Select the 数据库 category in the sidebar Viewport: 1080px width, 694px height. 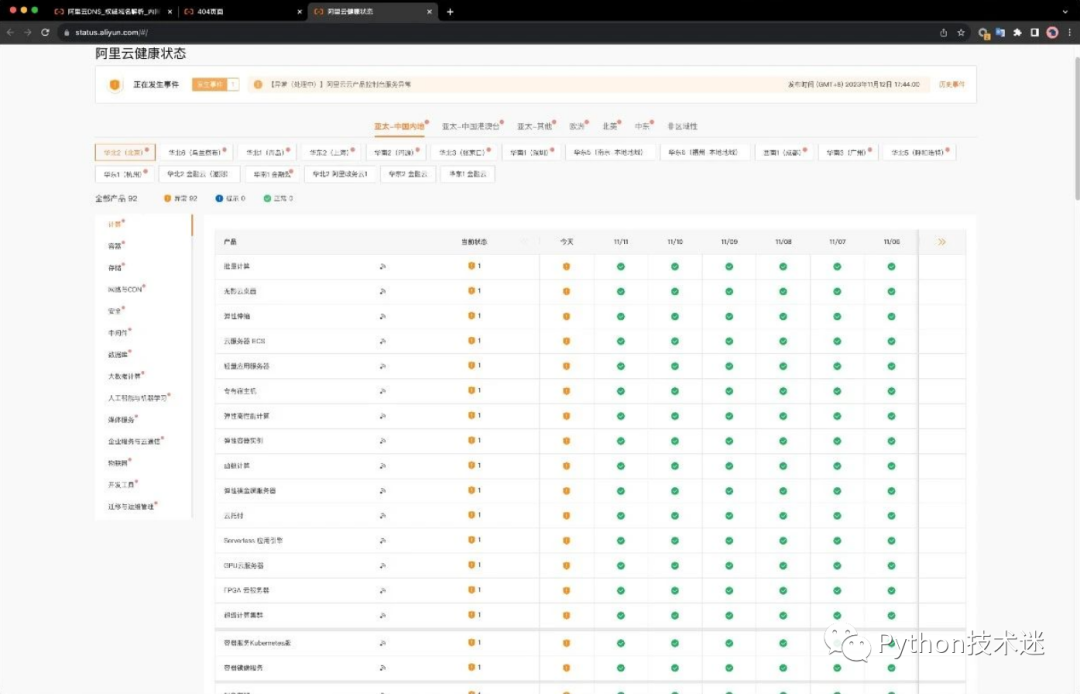[x=118, y=355]
